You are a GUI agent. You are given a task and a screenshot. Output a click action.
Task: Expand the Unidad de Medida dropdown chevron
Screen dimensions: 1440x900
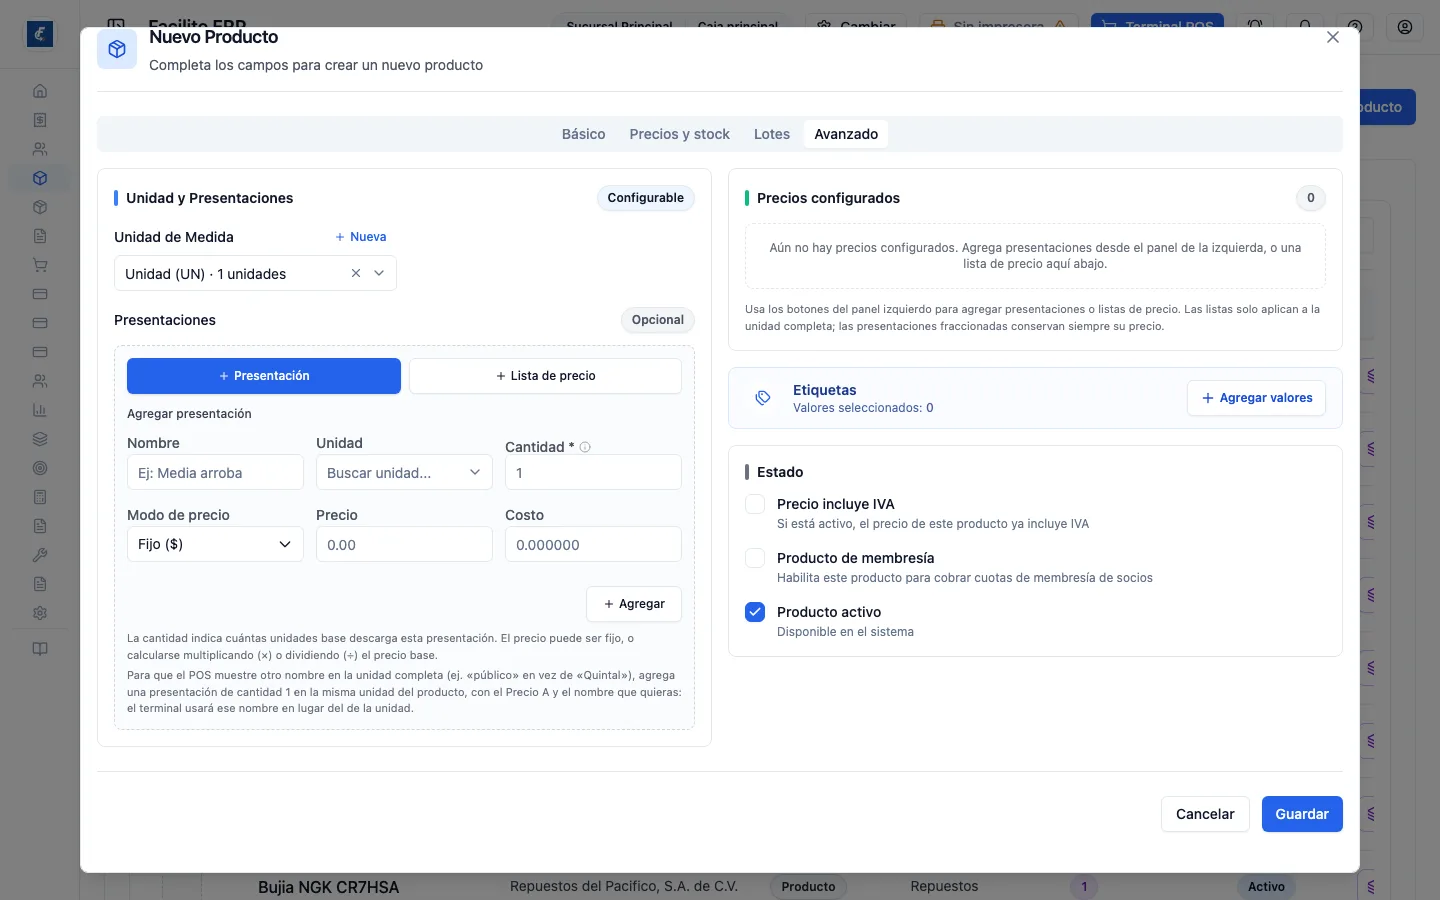pyautogui.click(x=379, y=273)
